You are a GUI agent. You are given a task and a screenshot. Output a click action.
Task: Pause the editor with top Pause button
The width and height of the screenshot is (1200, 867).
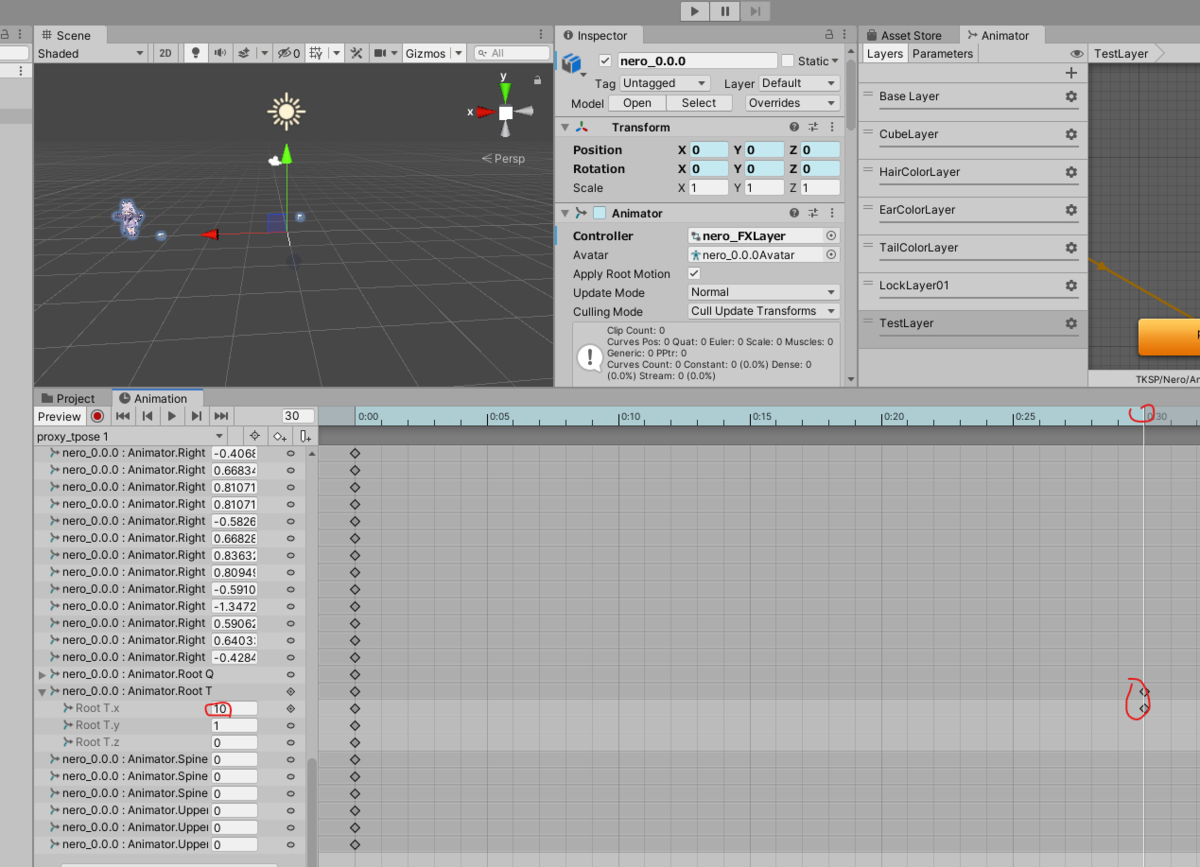[725, 11]
